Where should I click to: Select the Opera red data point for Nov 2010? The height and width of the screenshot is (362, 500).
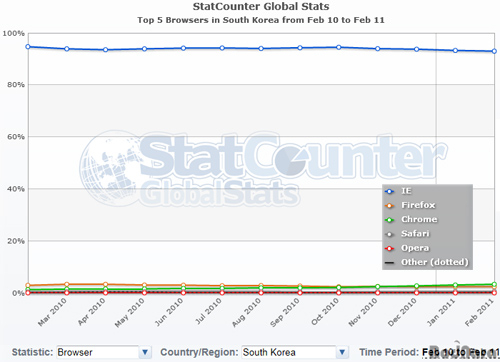coord(378,293)
